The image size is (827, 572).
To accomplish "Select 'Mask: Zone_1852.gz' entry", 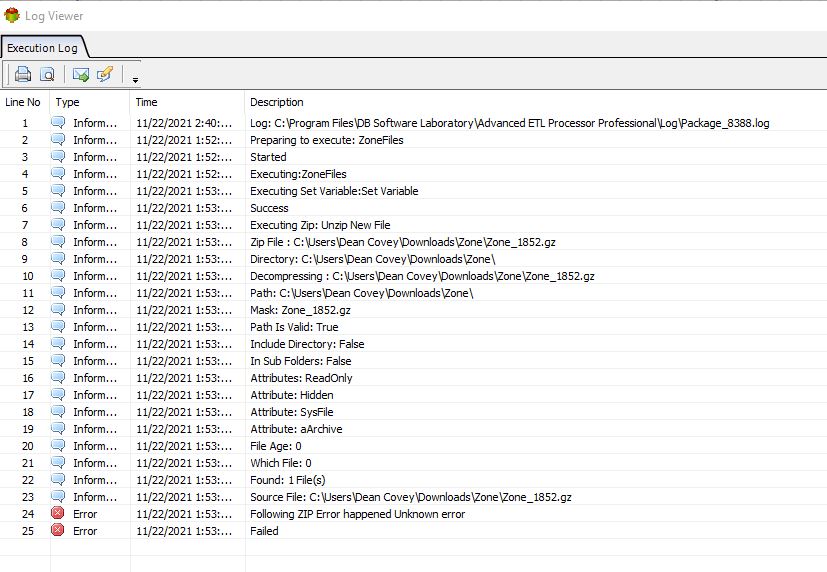I will coord(300,310).
